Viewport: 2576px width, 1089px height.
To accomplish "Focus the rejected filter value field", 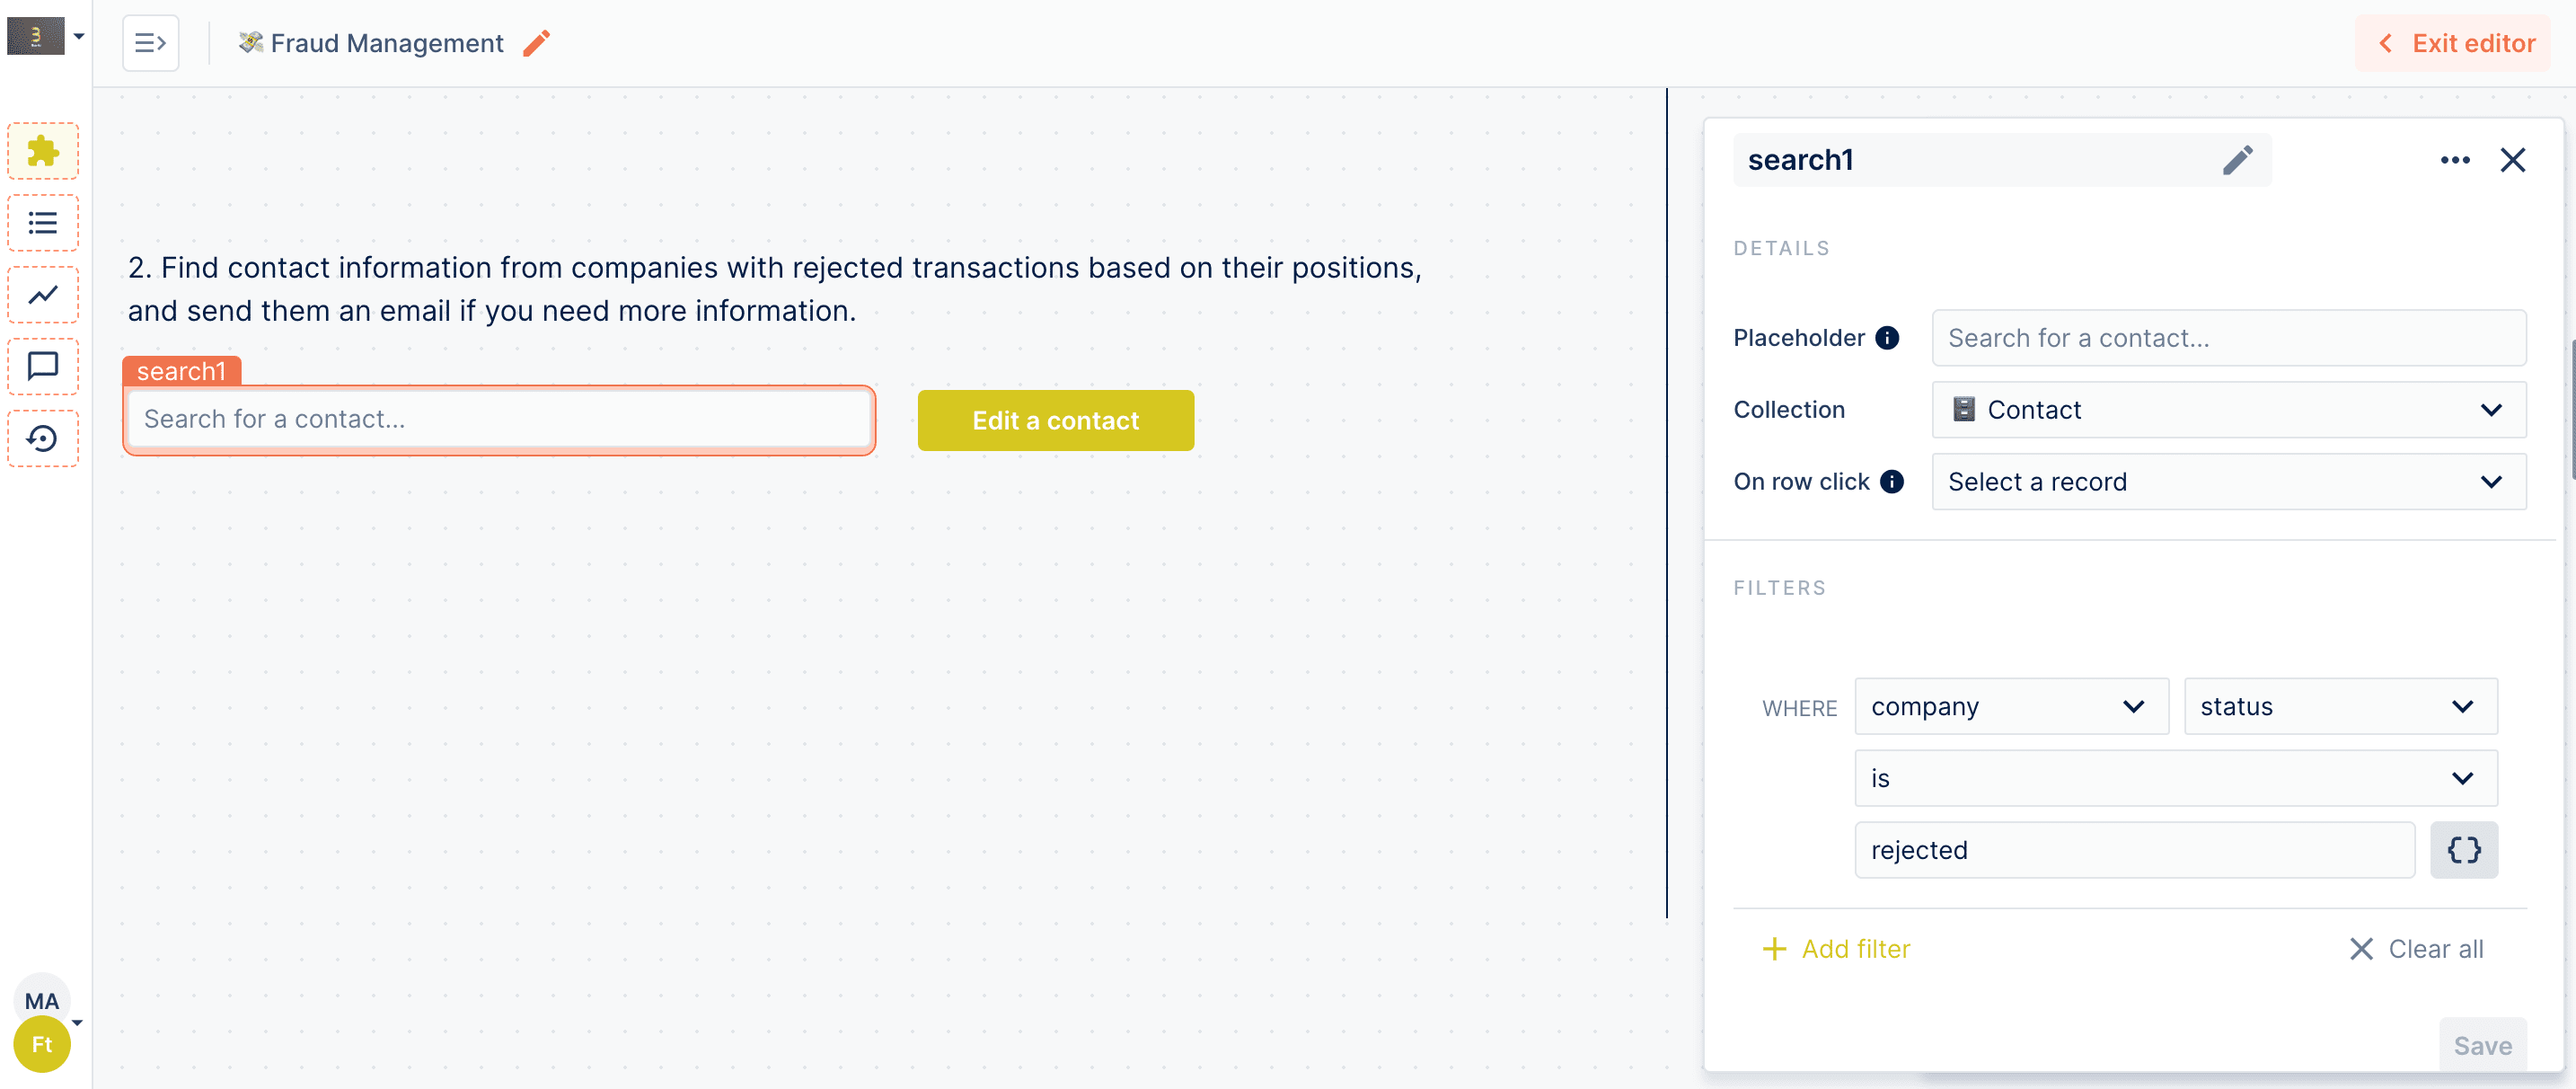I will point(2133,850).
